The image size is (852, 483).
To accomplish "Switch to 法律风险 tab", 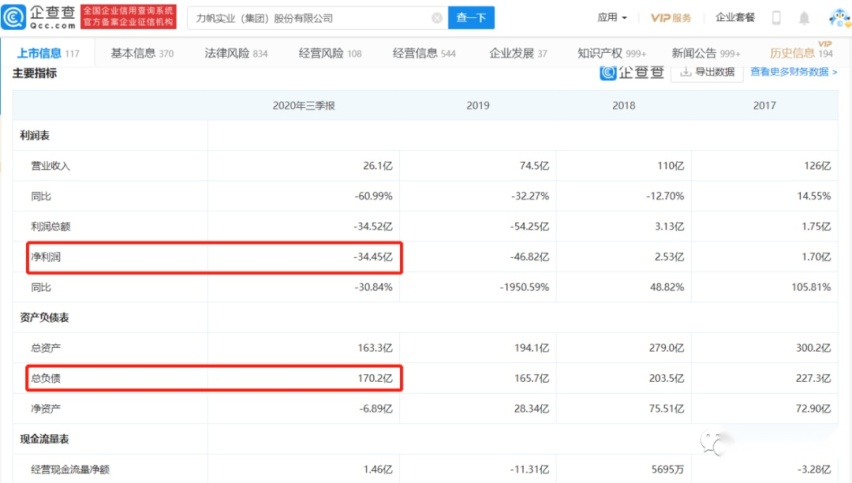I will coord(236,53).
